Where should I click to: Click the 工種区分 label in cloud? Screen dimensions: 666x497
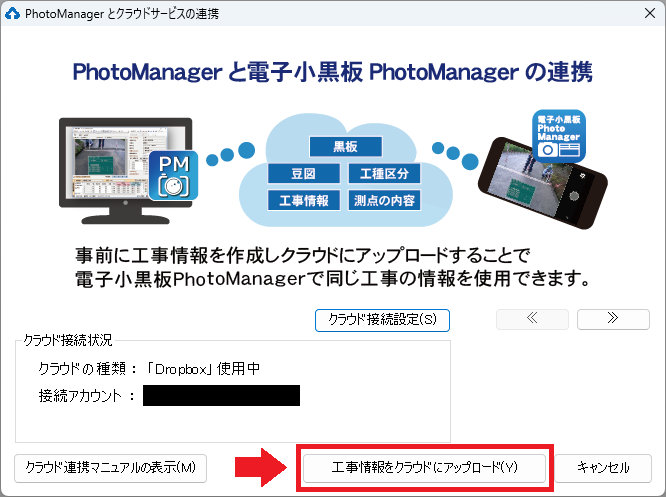(x=384, y=173)
